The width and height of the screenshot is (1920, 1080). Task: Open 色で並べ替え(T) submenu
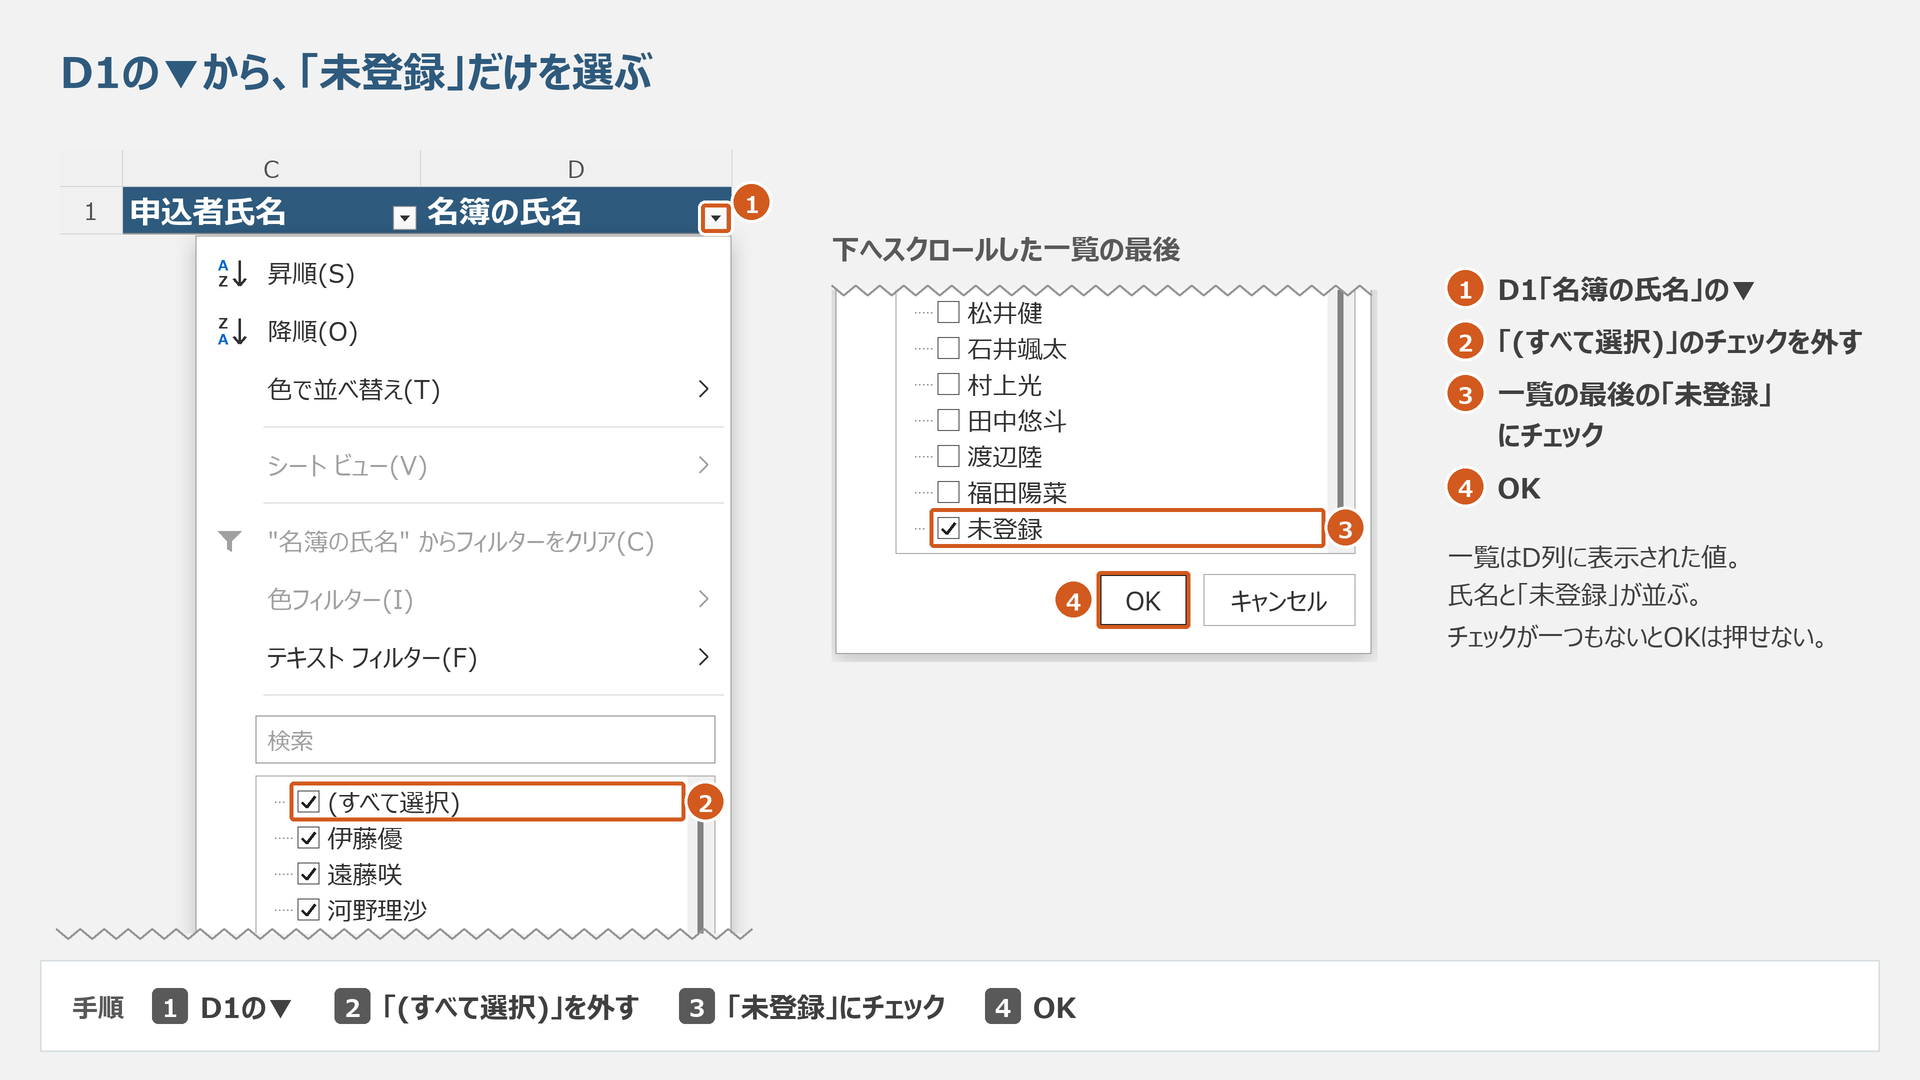coord(353,390)
